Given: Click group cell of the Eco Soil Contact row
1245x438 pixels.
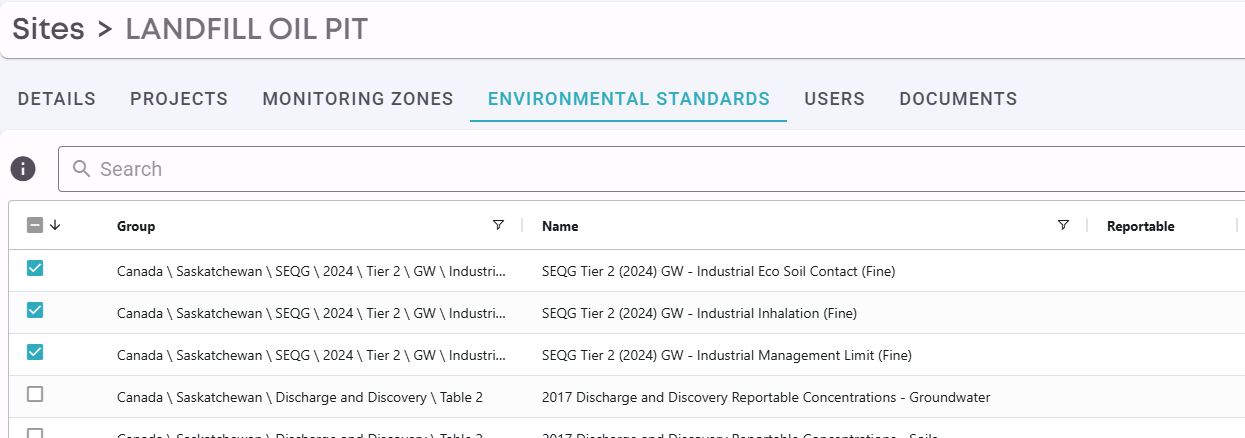Looking at the screenshot, I should pos(311,271).
